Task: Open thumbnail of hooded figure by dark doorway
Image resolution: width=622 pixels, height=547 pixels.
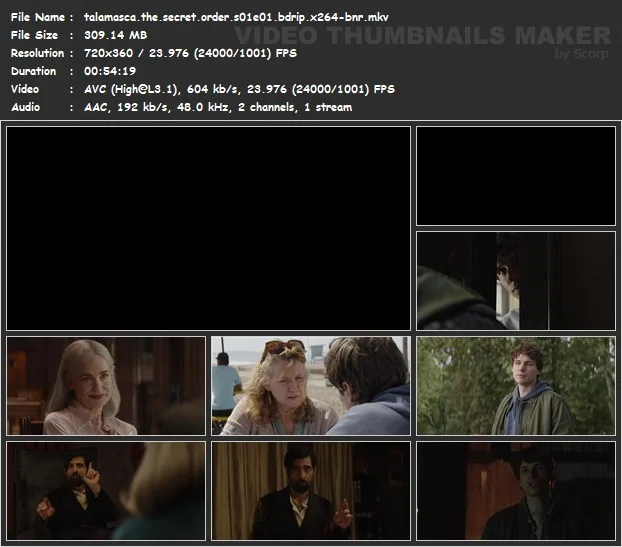Action: 516,281
